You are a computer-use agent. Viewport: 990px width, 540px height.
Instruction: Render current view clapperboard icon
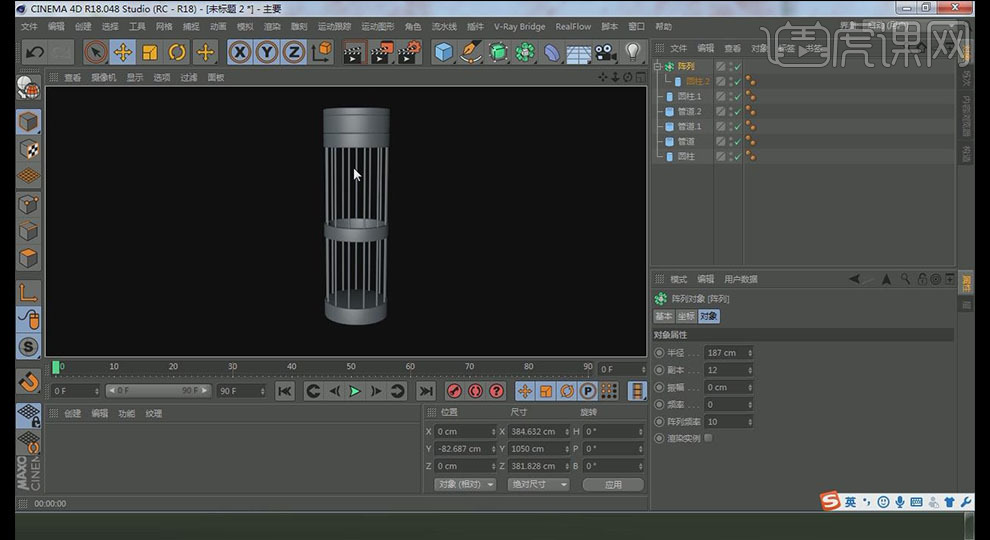click(354, 52)
